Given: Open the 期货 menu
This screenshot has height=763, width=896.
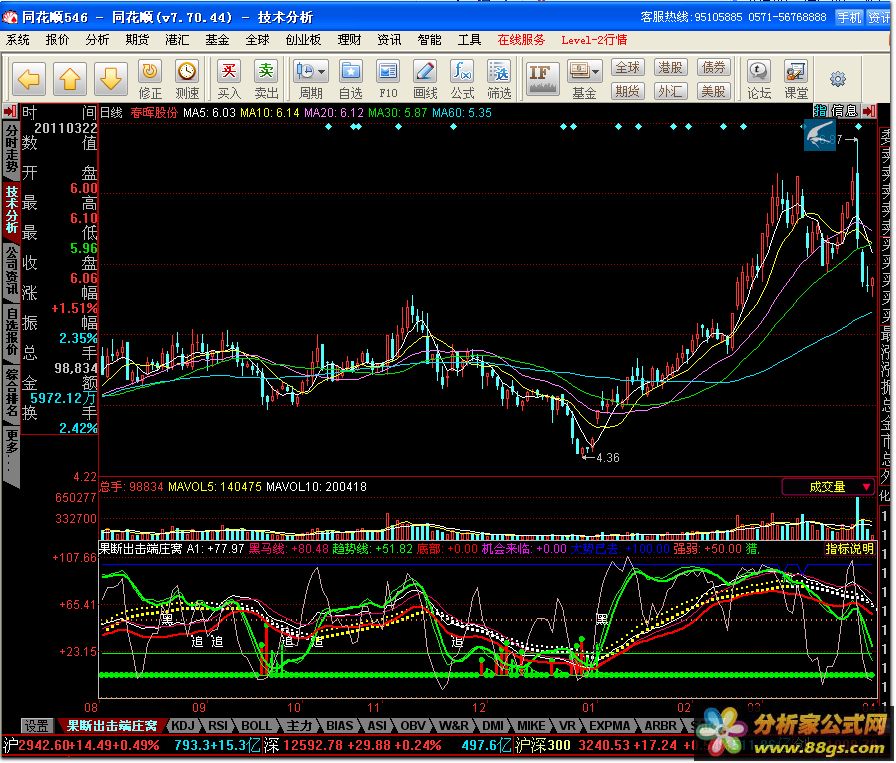Looking at the screenshot, I should pos(137,40).
